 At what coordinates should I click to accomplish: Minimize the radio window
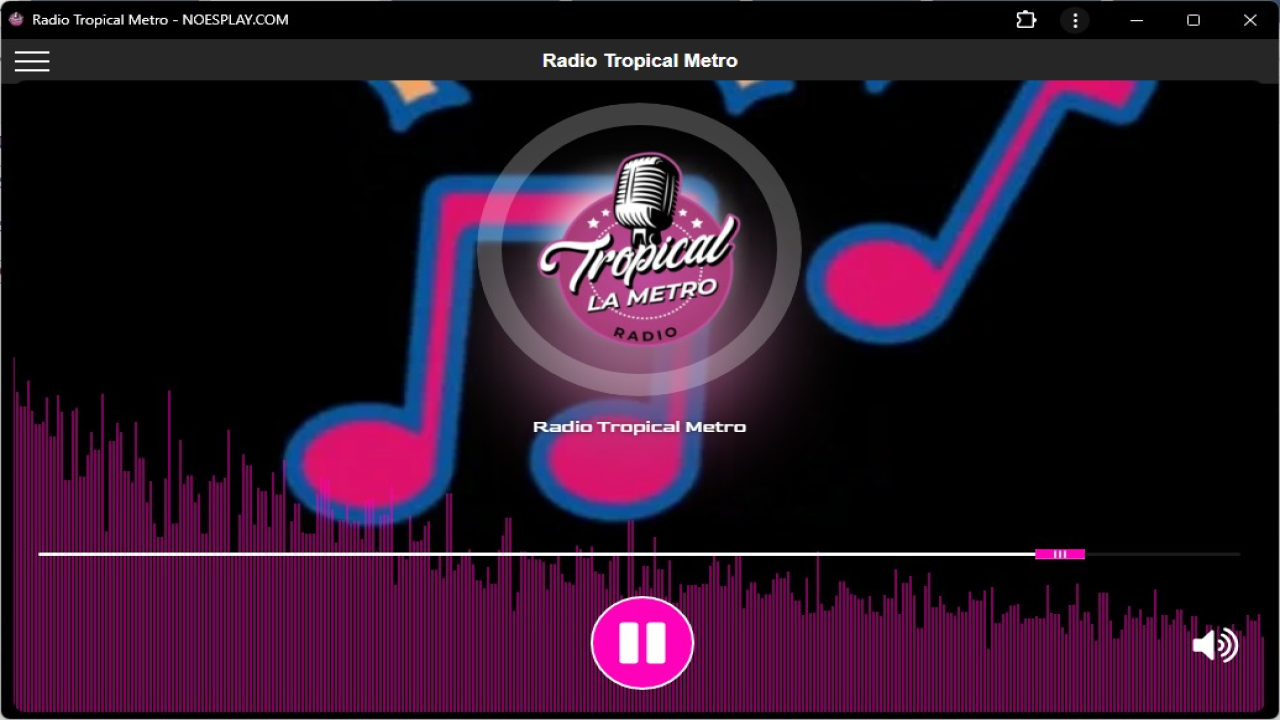(x=1137, y=20)
